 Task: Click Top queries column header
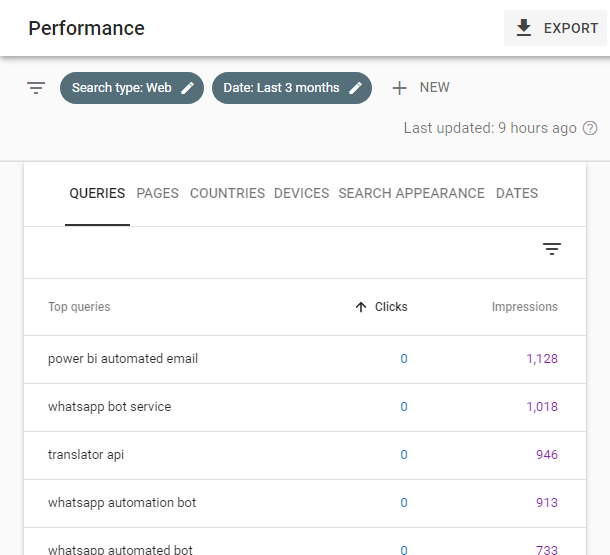(x=79, y=307)
